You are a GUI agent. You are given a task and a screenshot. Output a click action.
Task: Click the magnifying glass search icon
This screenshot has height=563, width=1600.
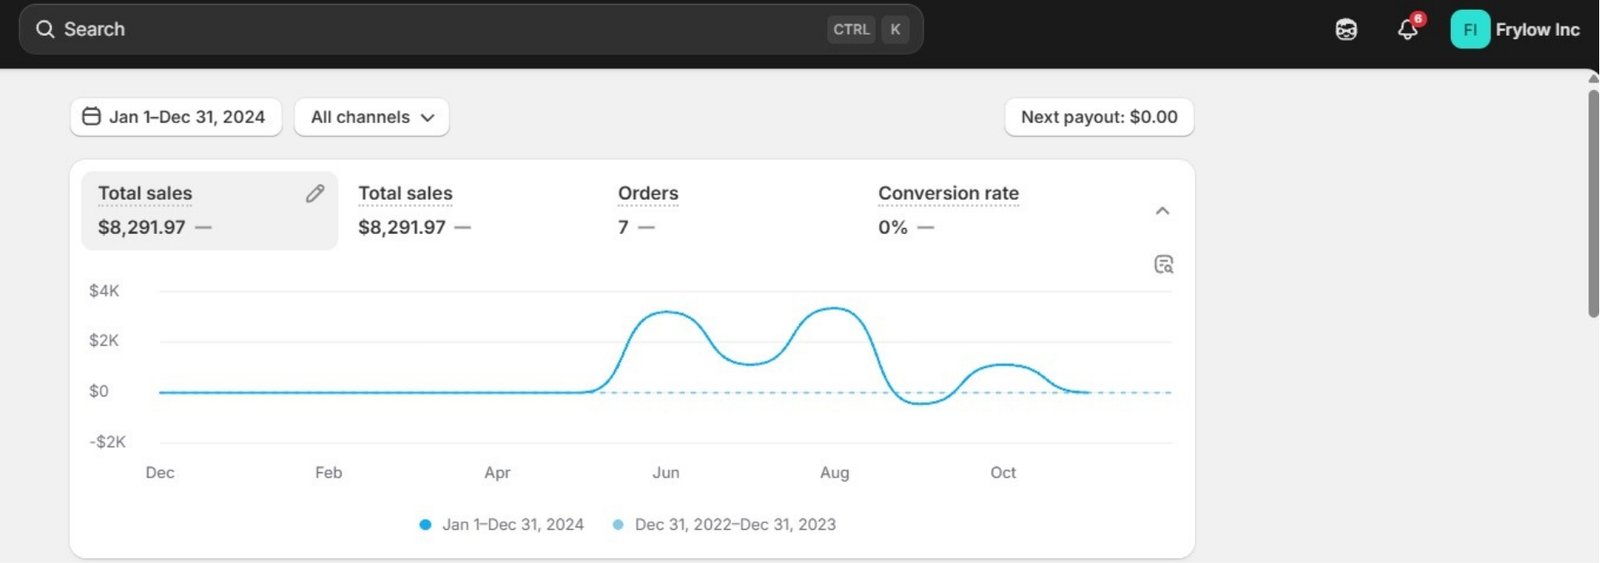(45, 29)
